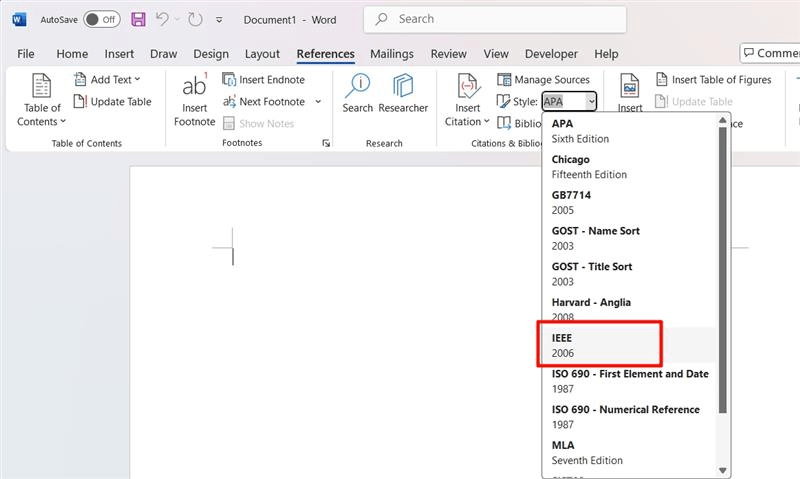This screenshot has height=479, width=800.
Task: Open the Draw tab
Action: tap(163, 54)
